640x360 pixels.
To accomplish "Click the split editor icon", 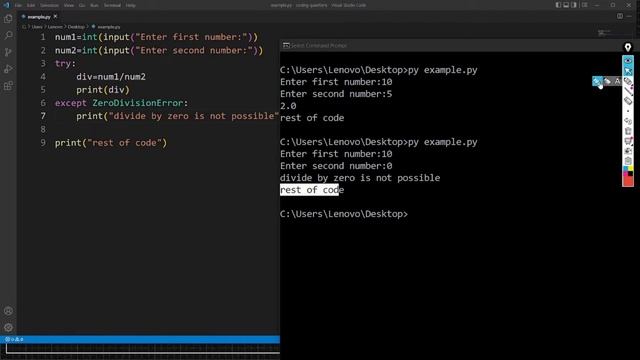I will 620,16.
